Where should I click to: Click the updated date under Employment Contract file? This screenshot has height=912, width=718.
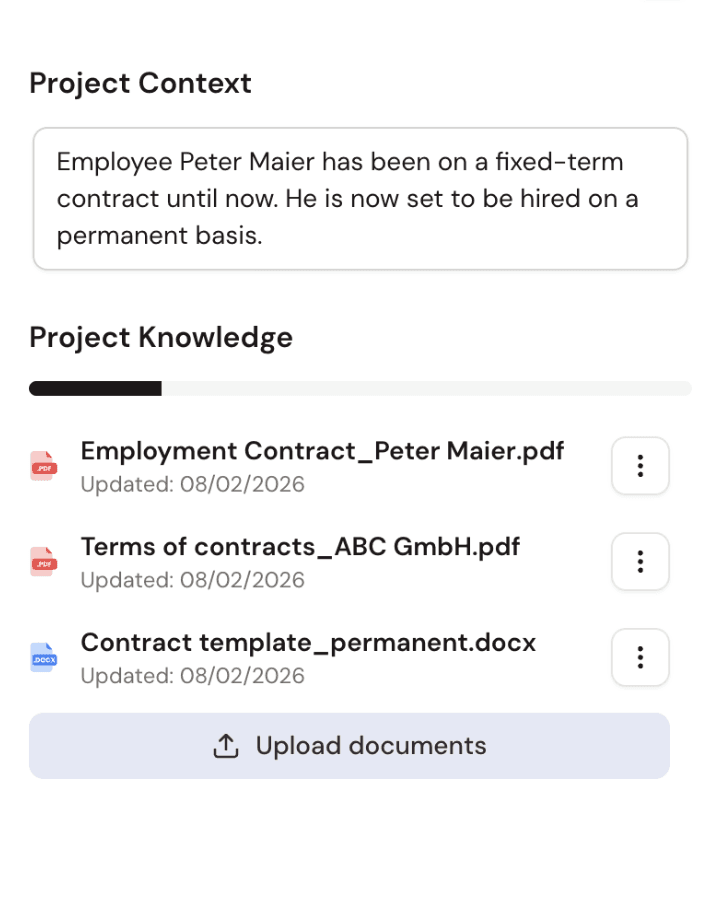click(x=193, y=484)
